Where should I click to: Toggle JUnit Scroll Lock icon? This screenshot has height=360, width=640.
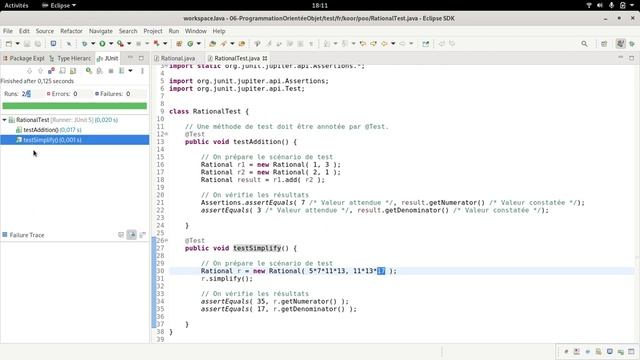(73, 71)
